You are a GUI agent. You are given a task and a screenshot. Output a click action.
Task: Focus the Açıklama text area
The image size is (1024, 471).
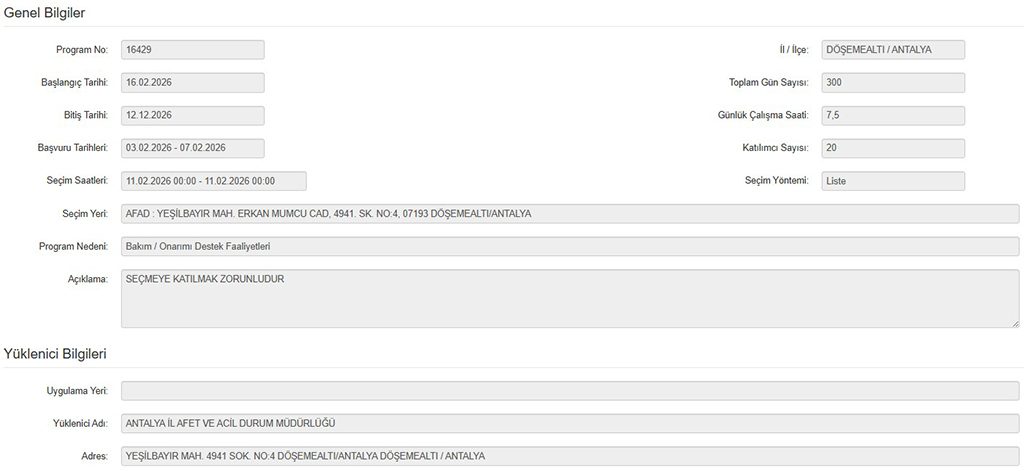tap(570, 297)
